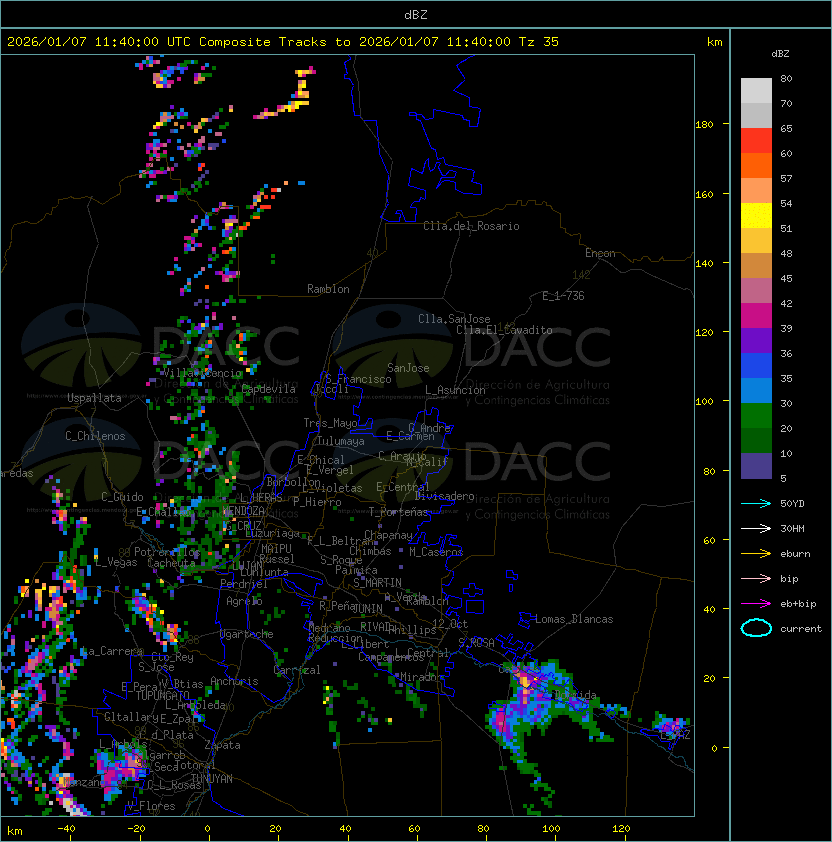The width and height of the screenshot is (832, 842).
Task: Click the white 30HM arrow icon
Action: [x=756, y=528]
